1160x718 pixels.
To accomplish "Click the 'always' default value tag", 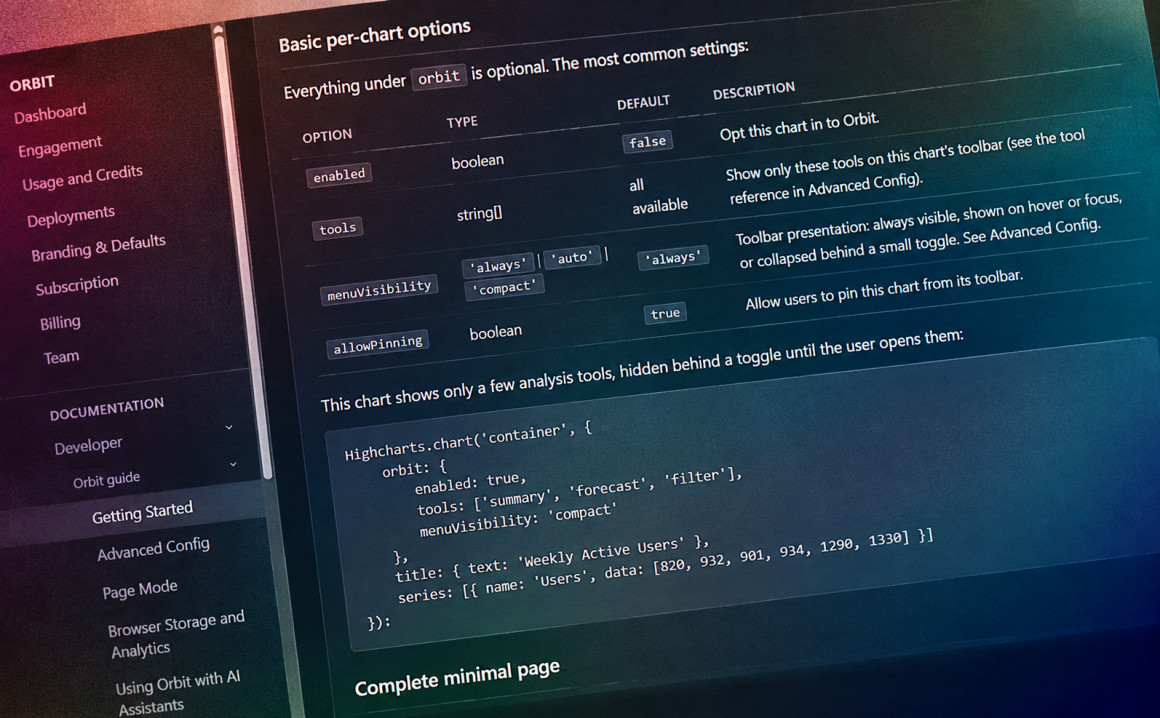I will tap(672, 258).
